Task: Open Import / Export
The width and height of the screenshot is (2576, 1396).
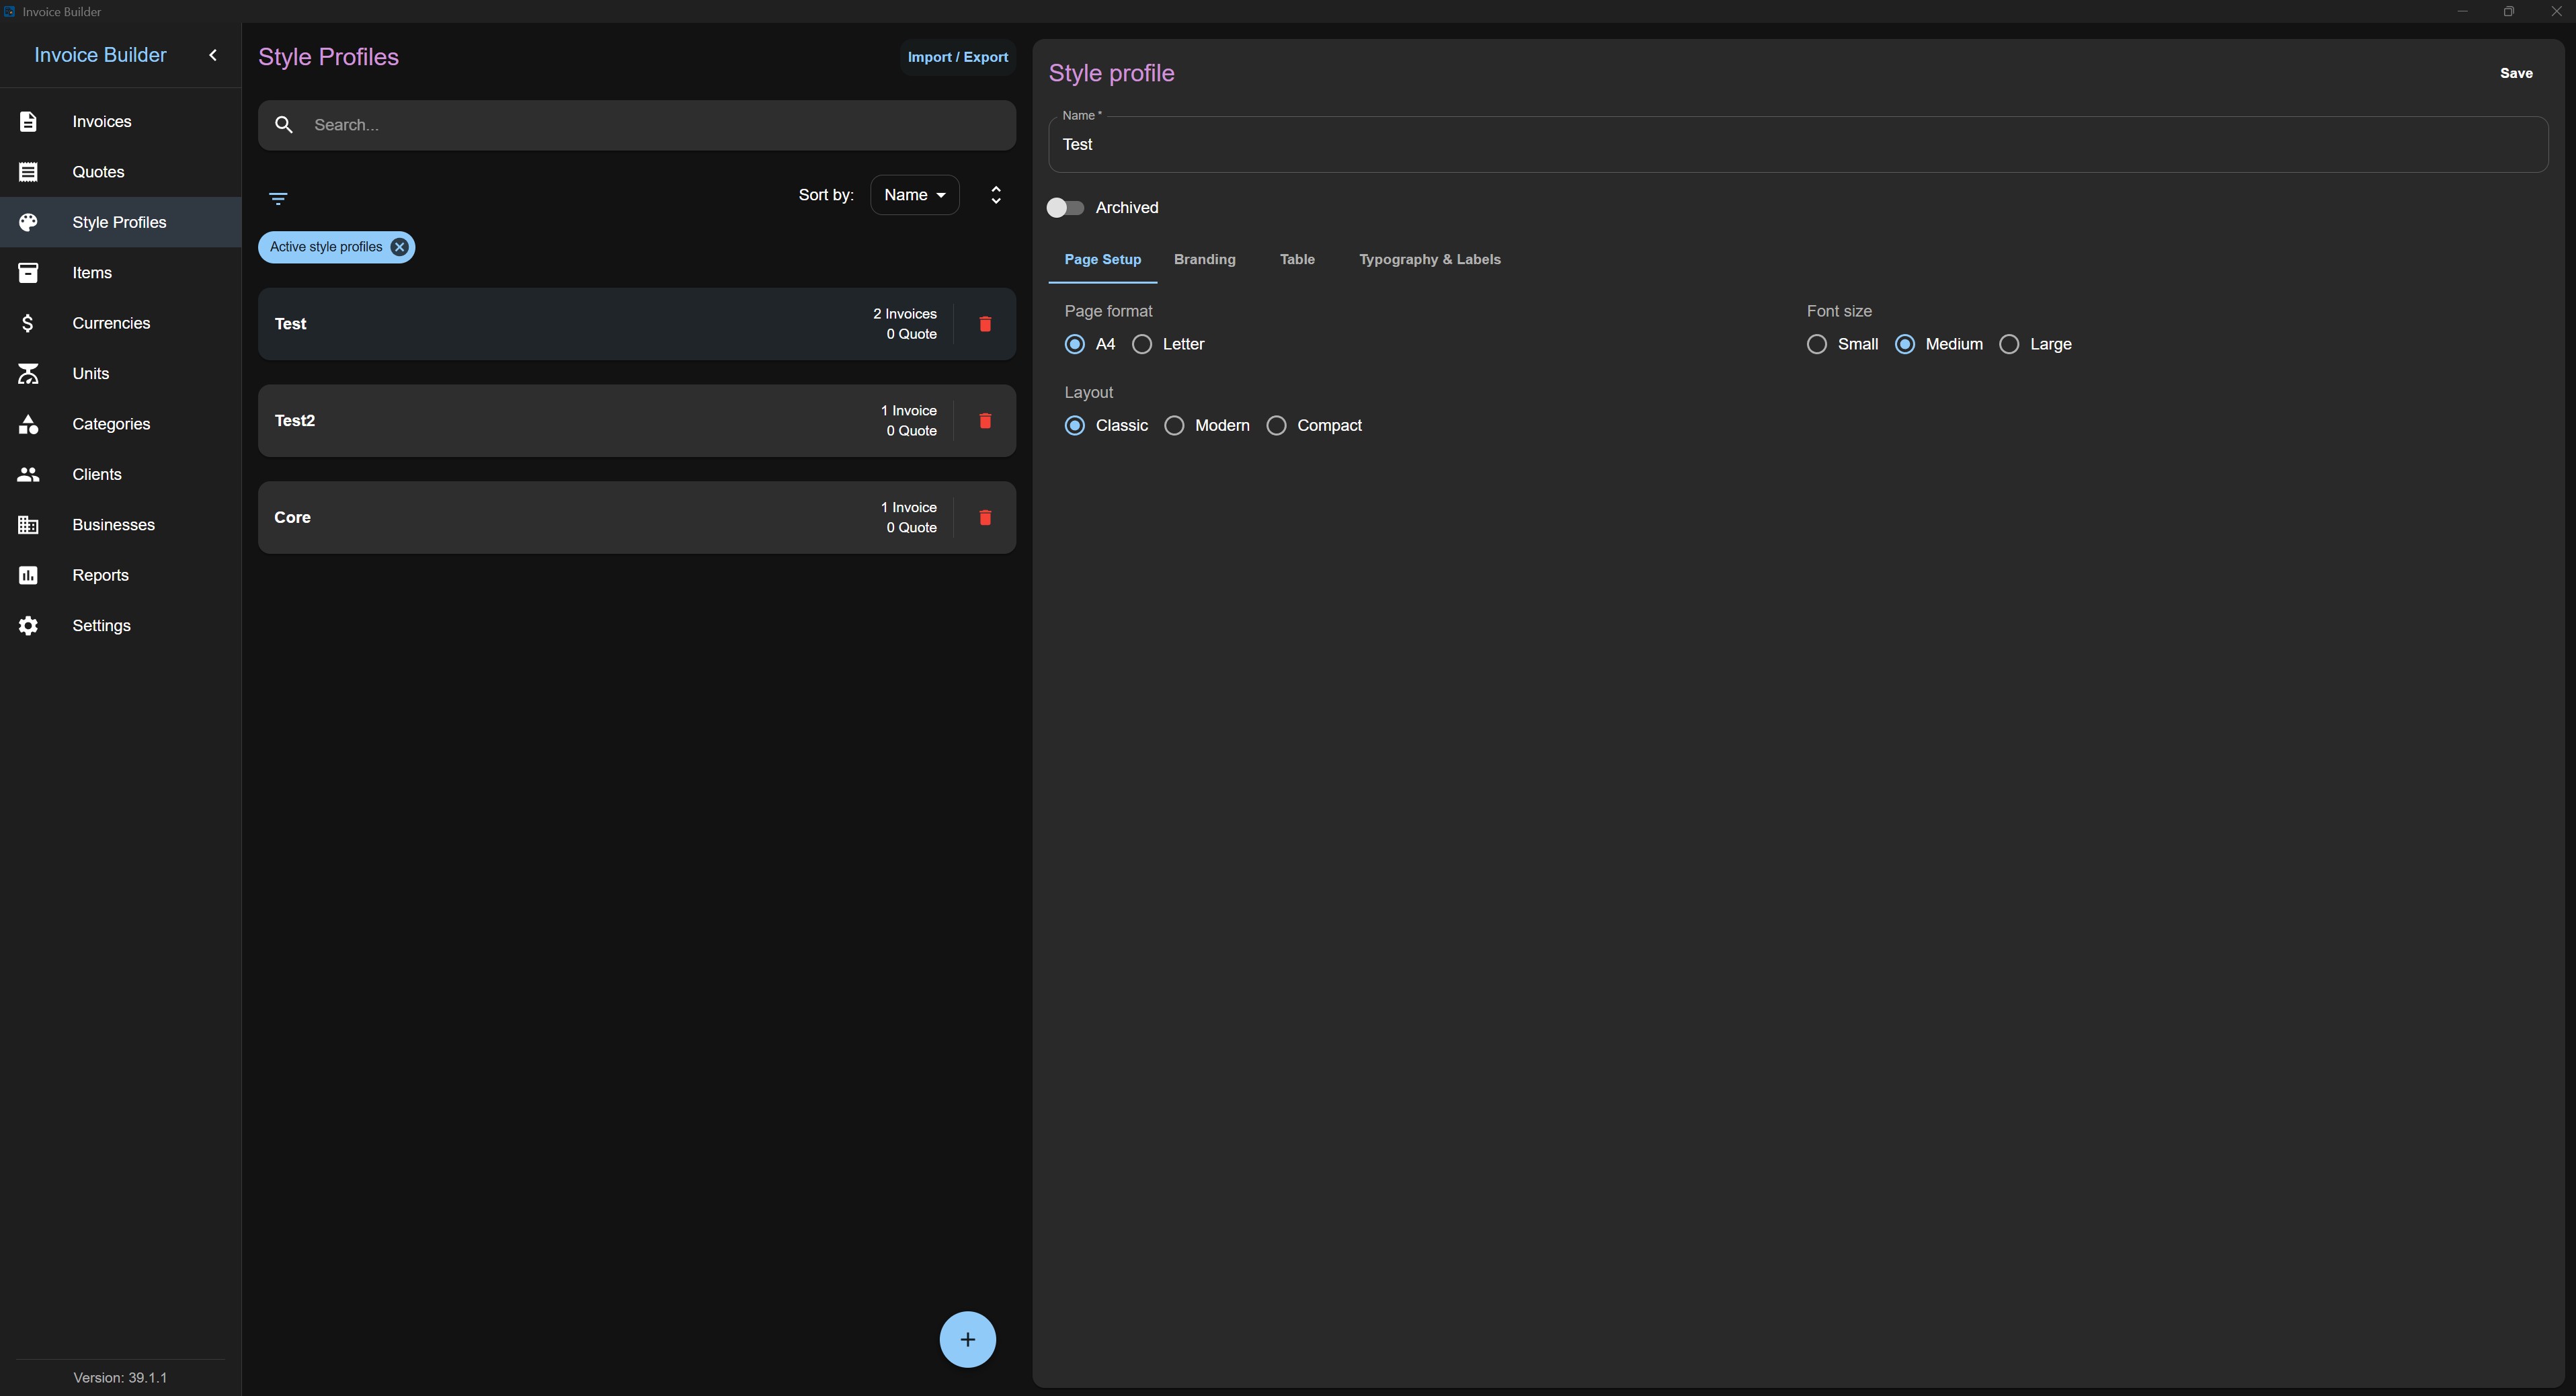Action: (x=957, y=57)
